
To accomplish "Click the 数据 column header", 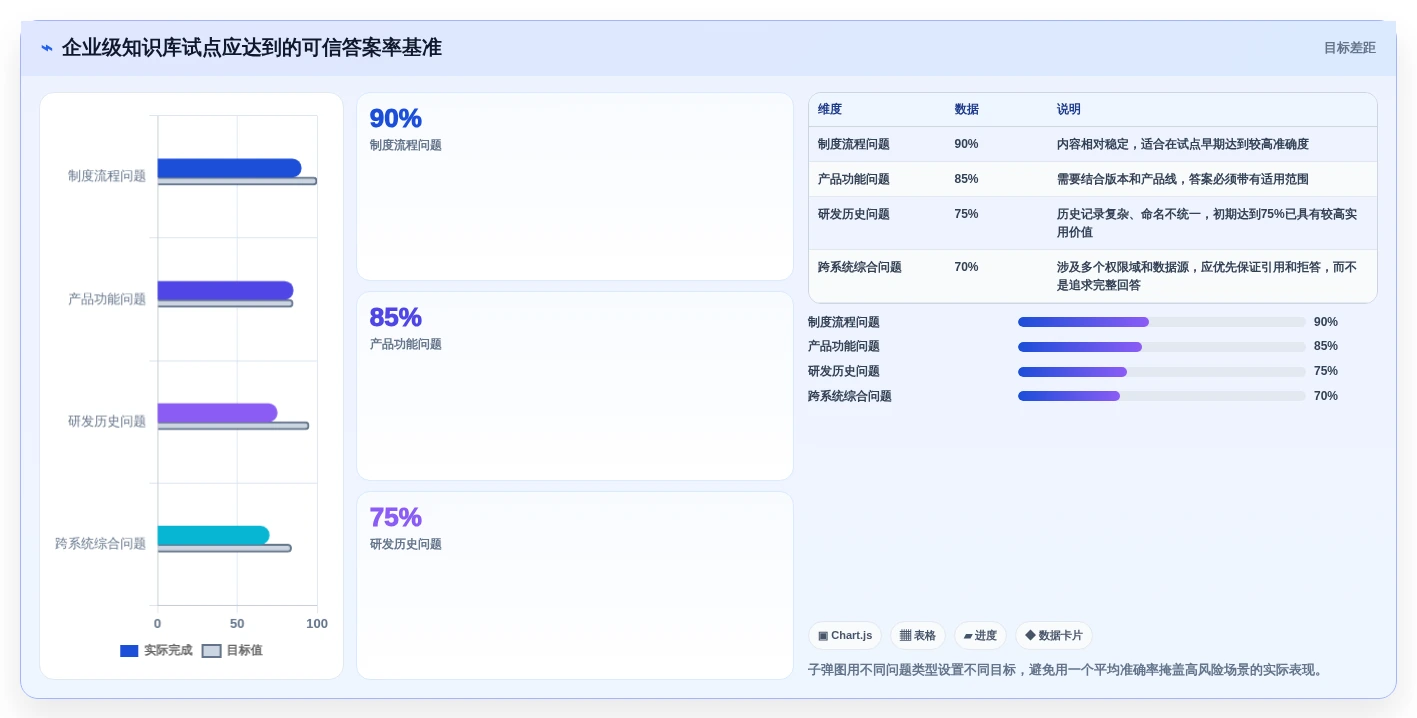I will pos(967,110).
